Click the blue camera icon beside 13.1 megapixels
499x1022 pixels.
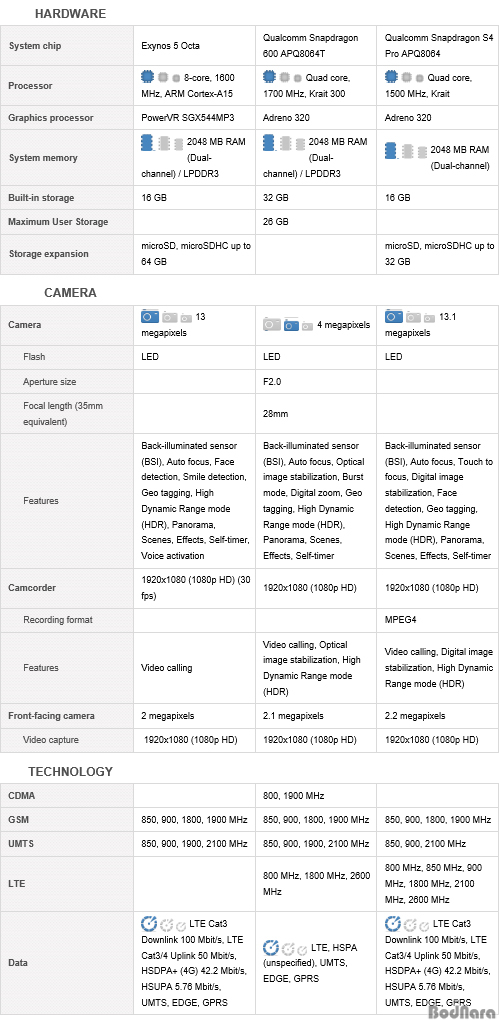394,317
